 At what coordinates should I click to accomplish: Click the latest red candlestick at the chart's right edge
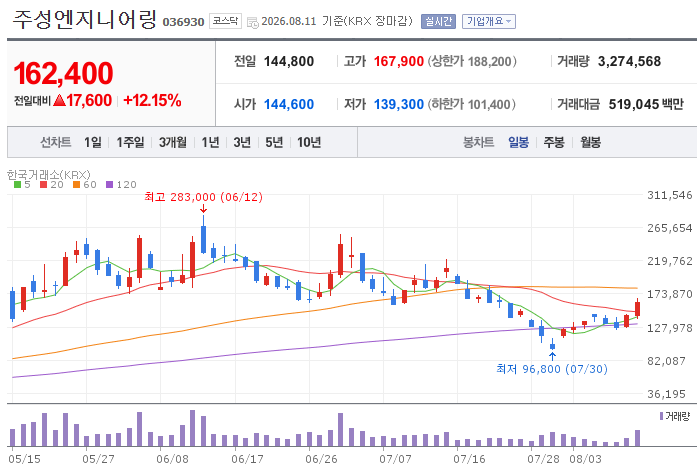[637, 309]
